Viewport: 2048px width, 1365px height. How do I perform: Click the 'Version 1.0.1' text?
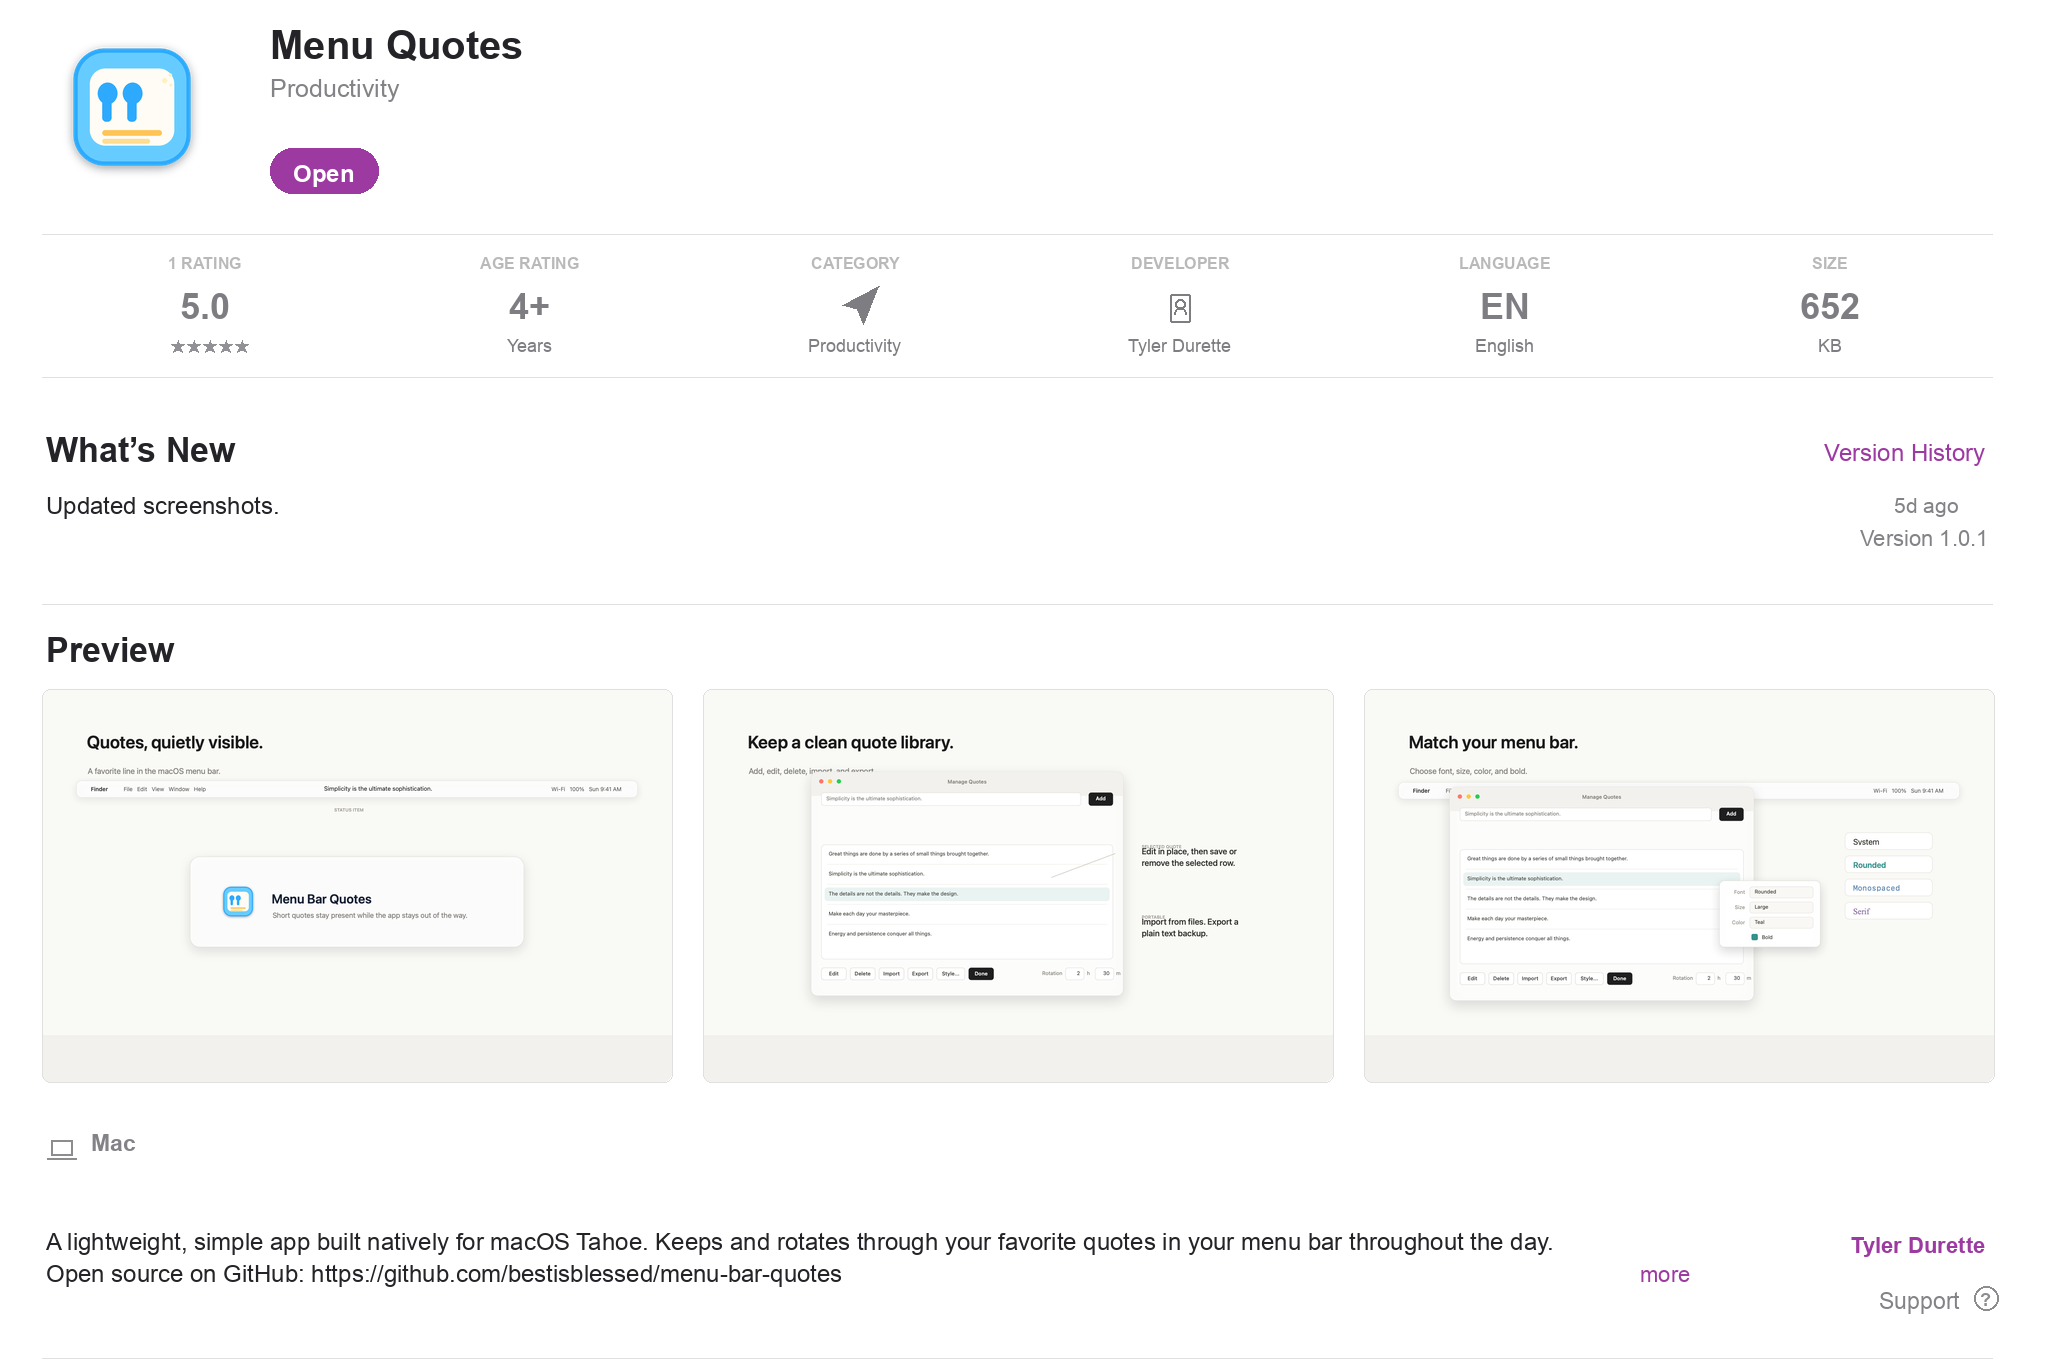[x=1922, y=539]
